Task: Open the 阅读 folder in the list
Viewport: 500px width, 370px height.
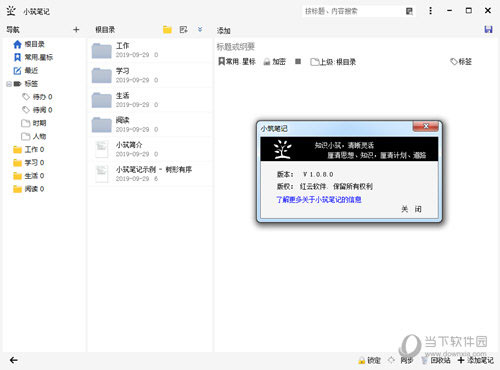Action: point(150,125)
